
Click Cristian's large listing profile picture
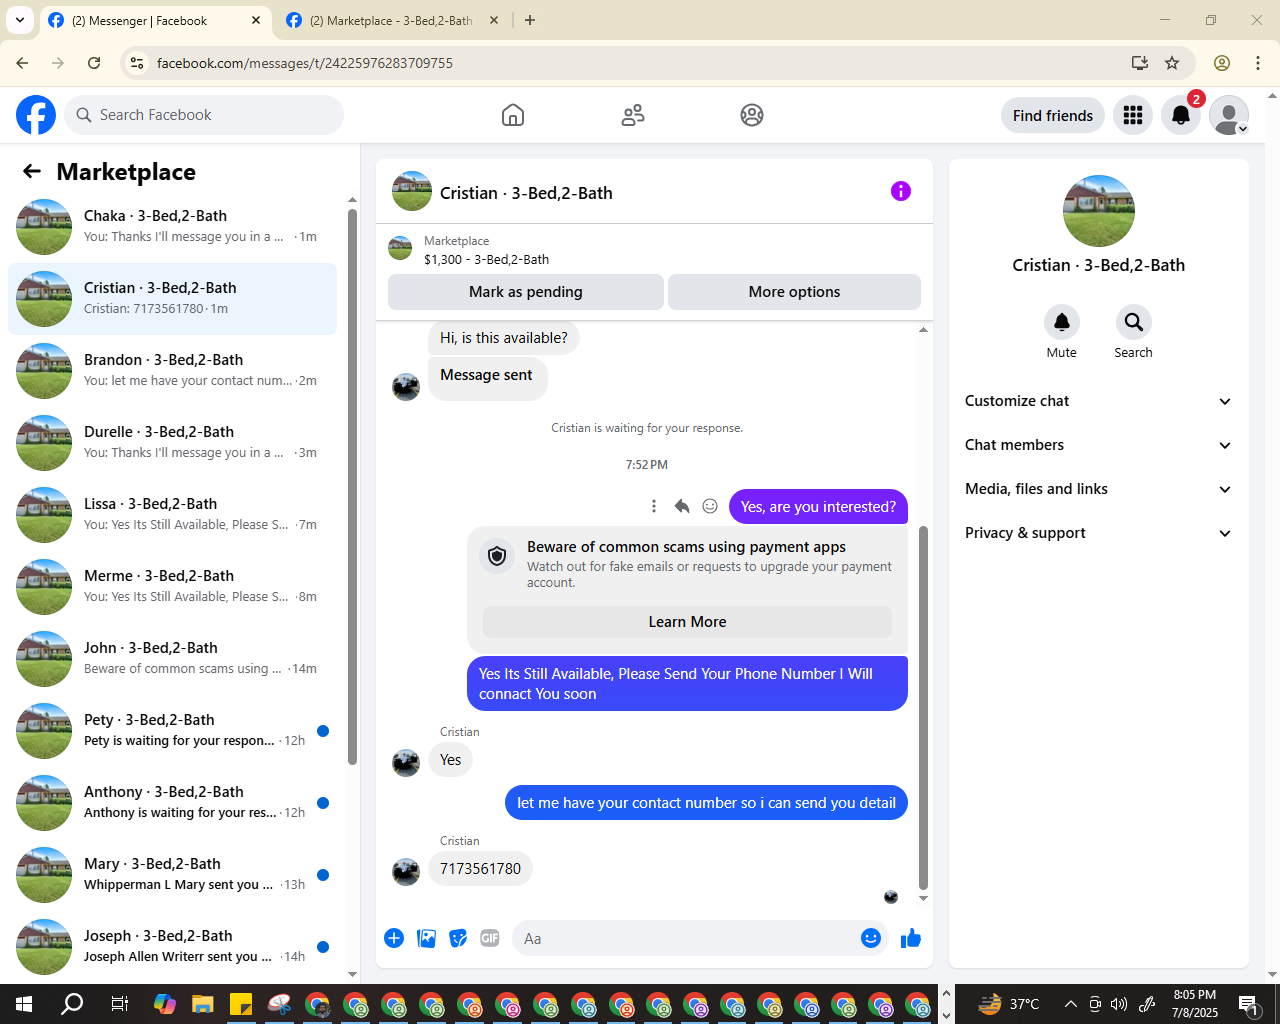(x=1099, y=211)
